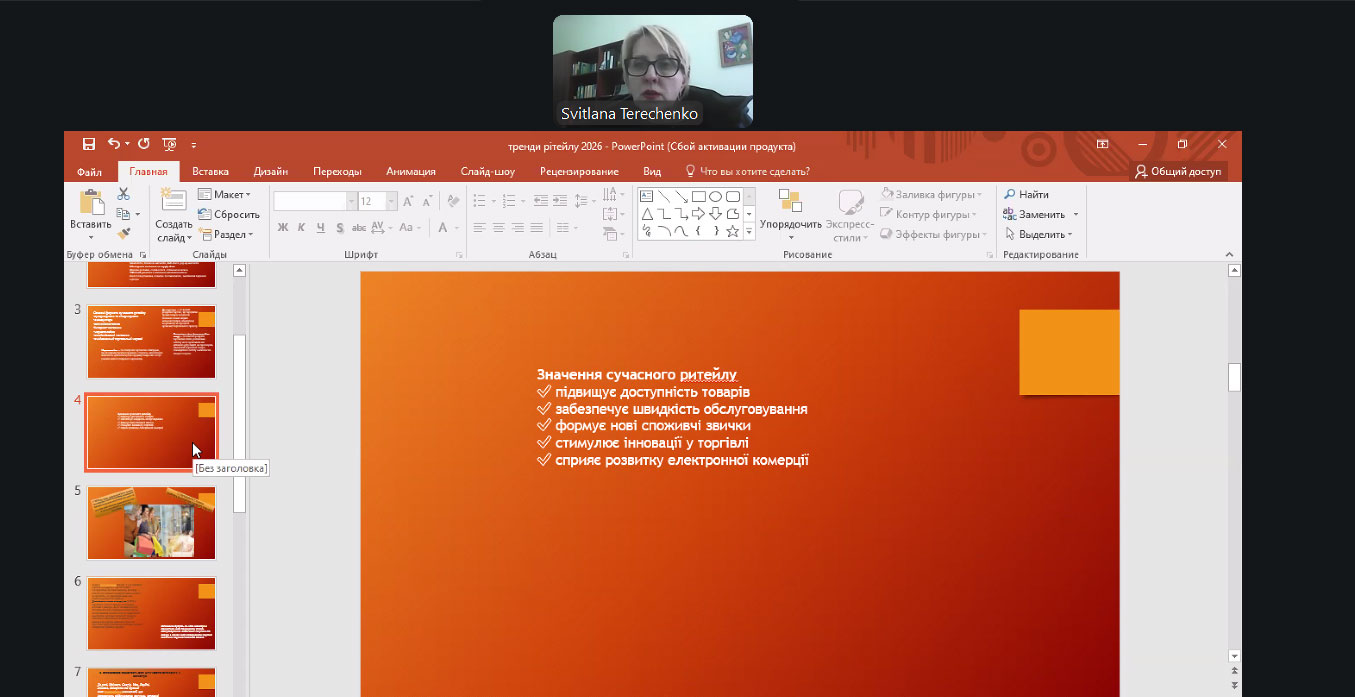This screenshot has height=697, width=1355.
Task: Click the Найти search button
Action: point(1027,195)
